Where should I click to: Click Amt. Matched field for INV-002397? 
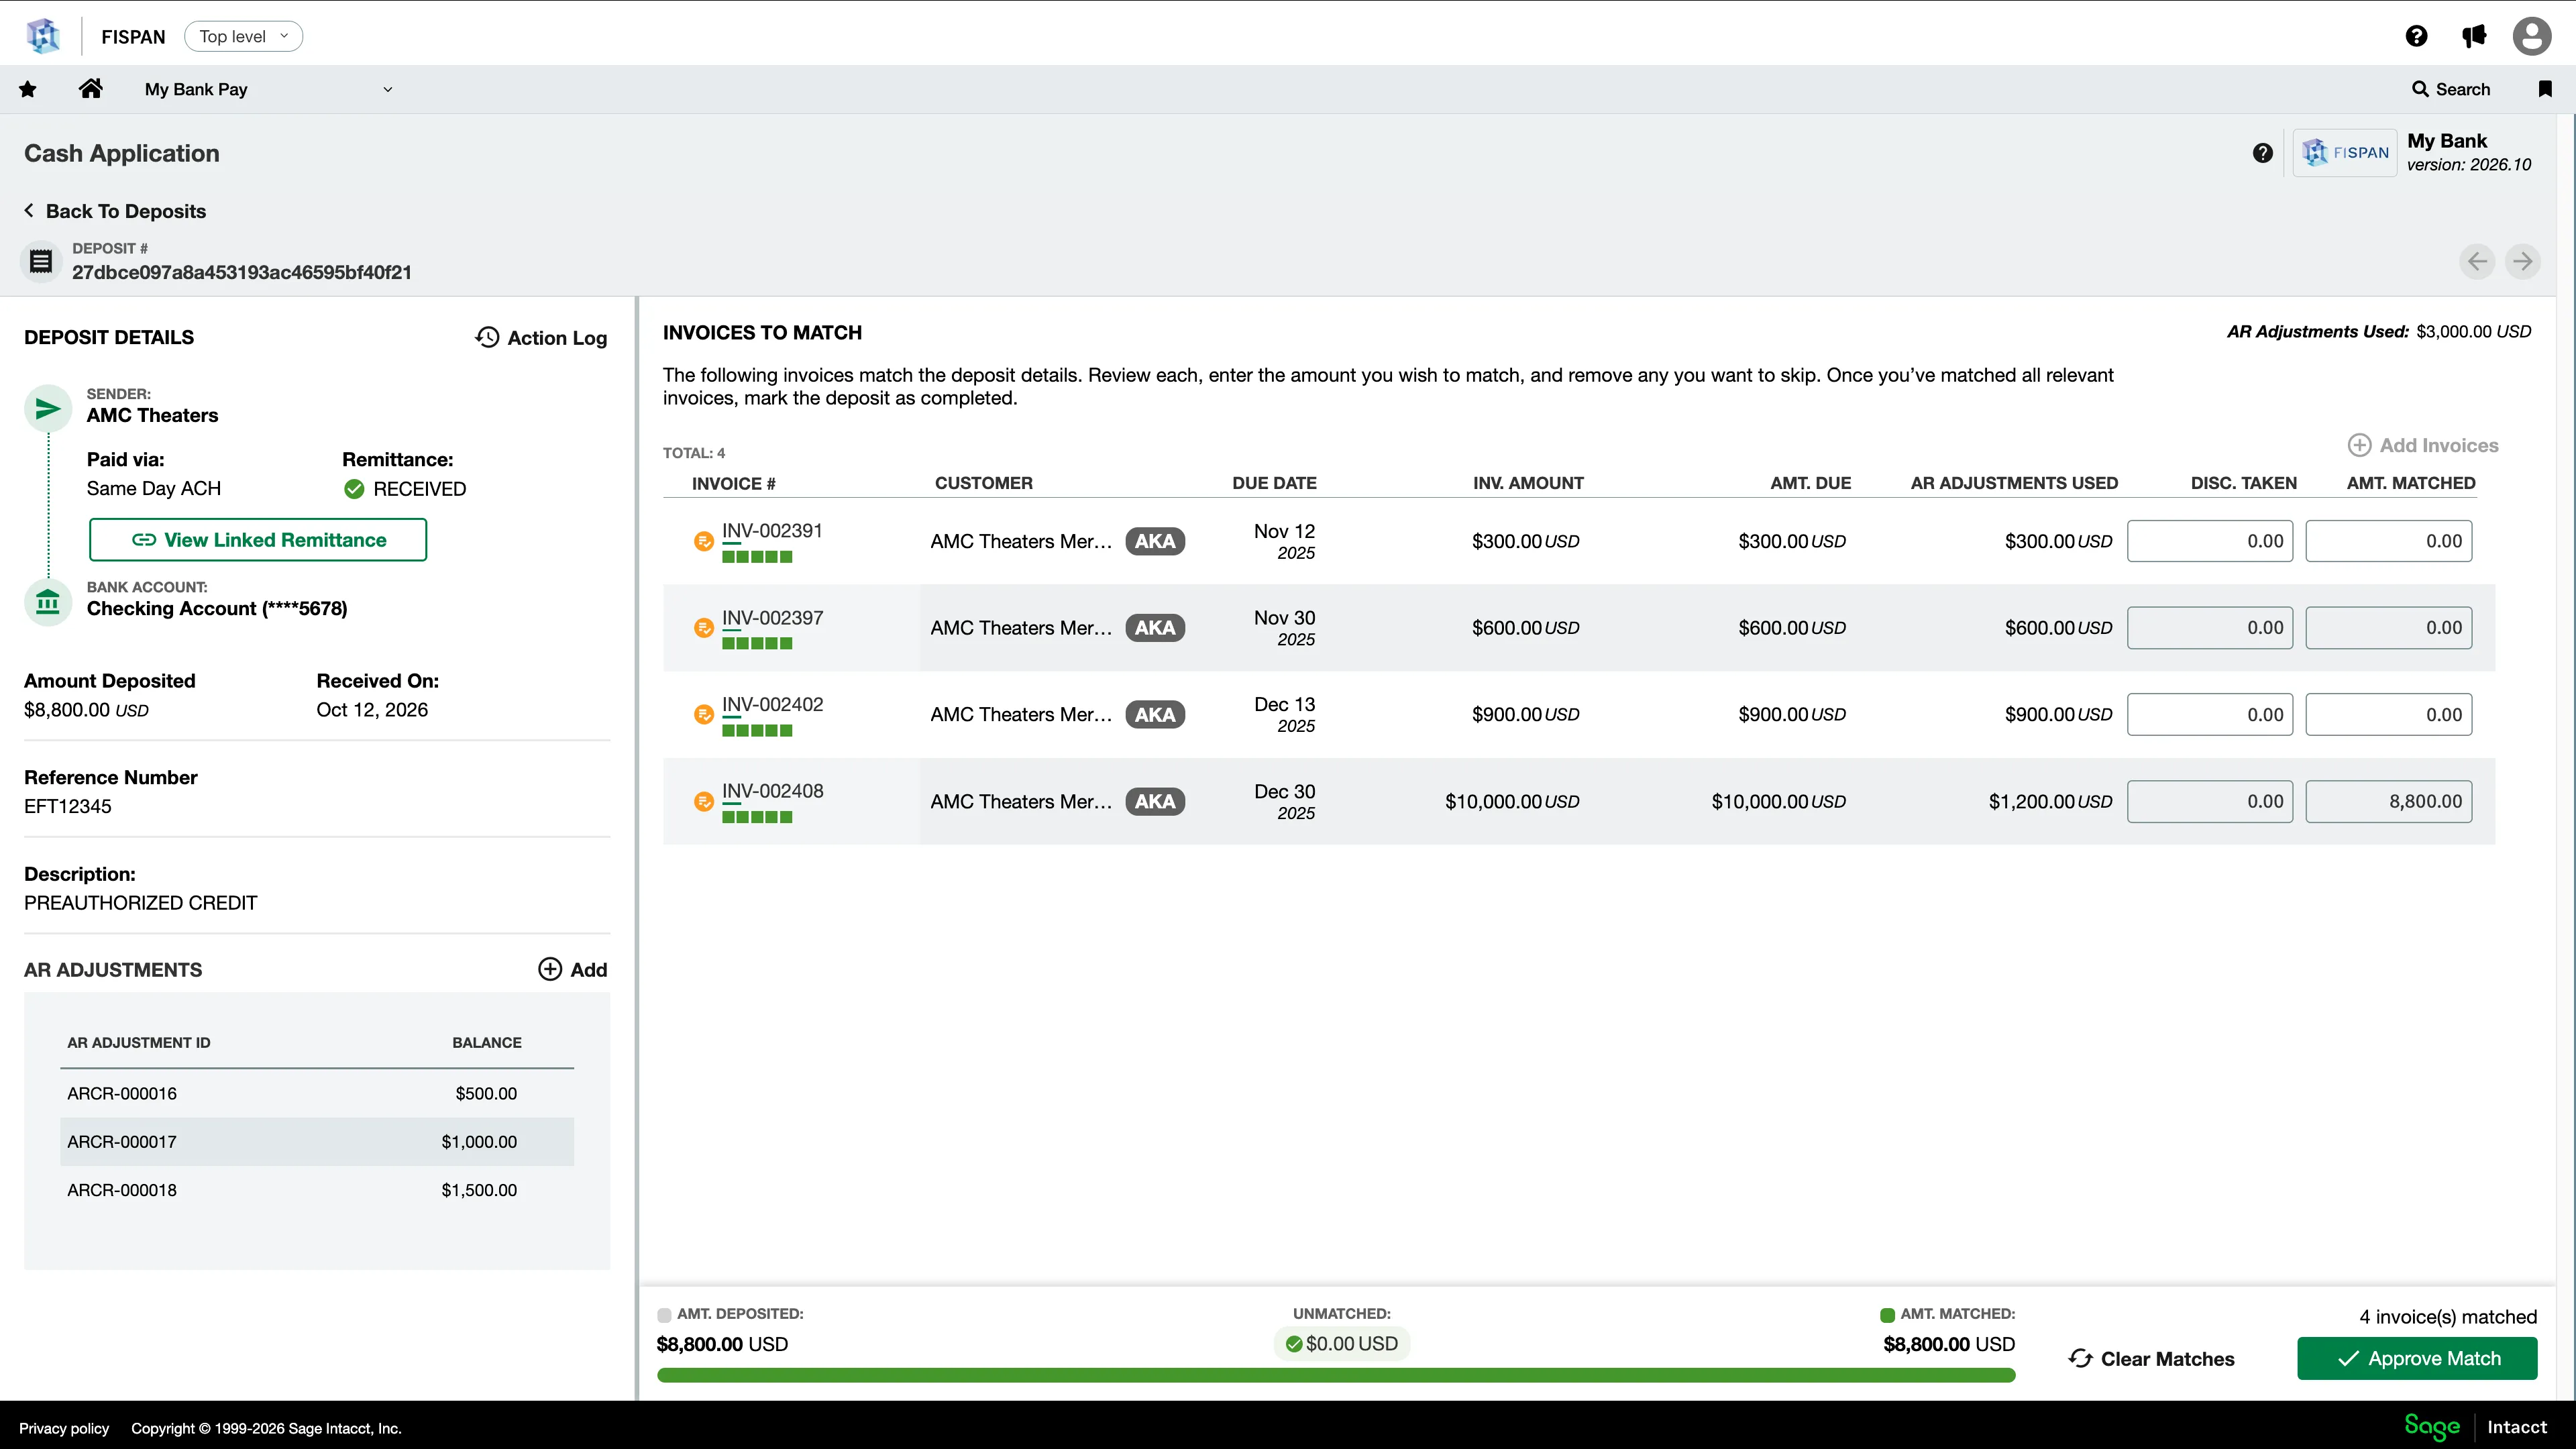click(x=2389, y=628)
